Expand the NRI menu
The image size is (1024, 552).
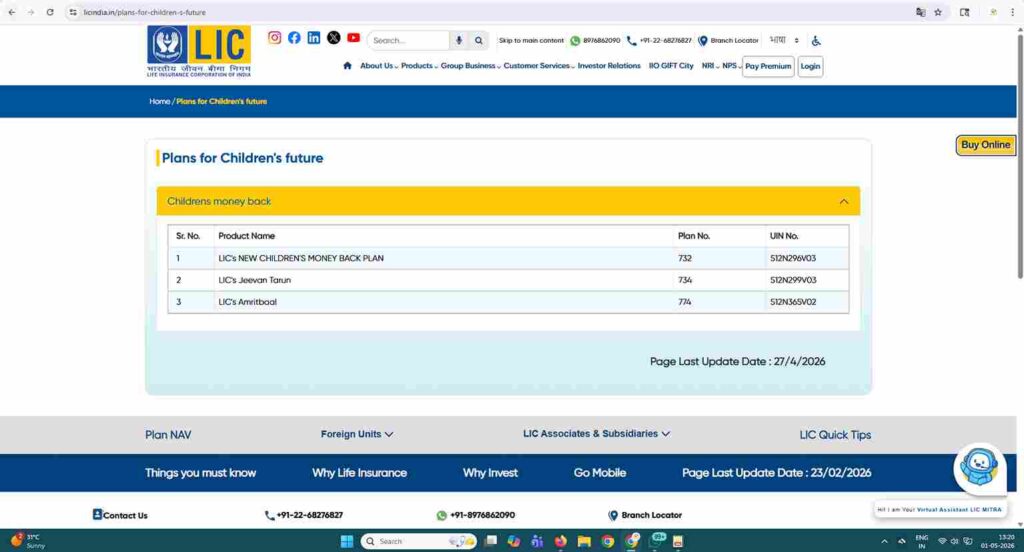point(710,66)
